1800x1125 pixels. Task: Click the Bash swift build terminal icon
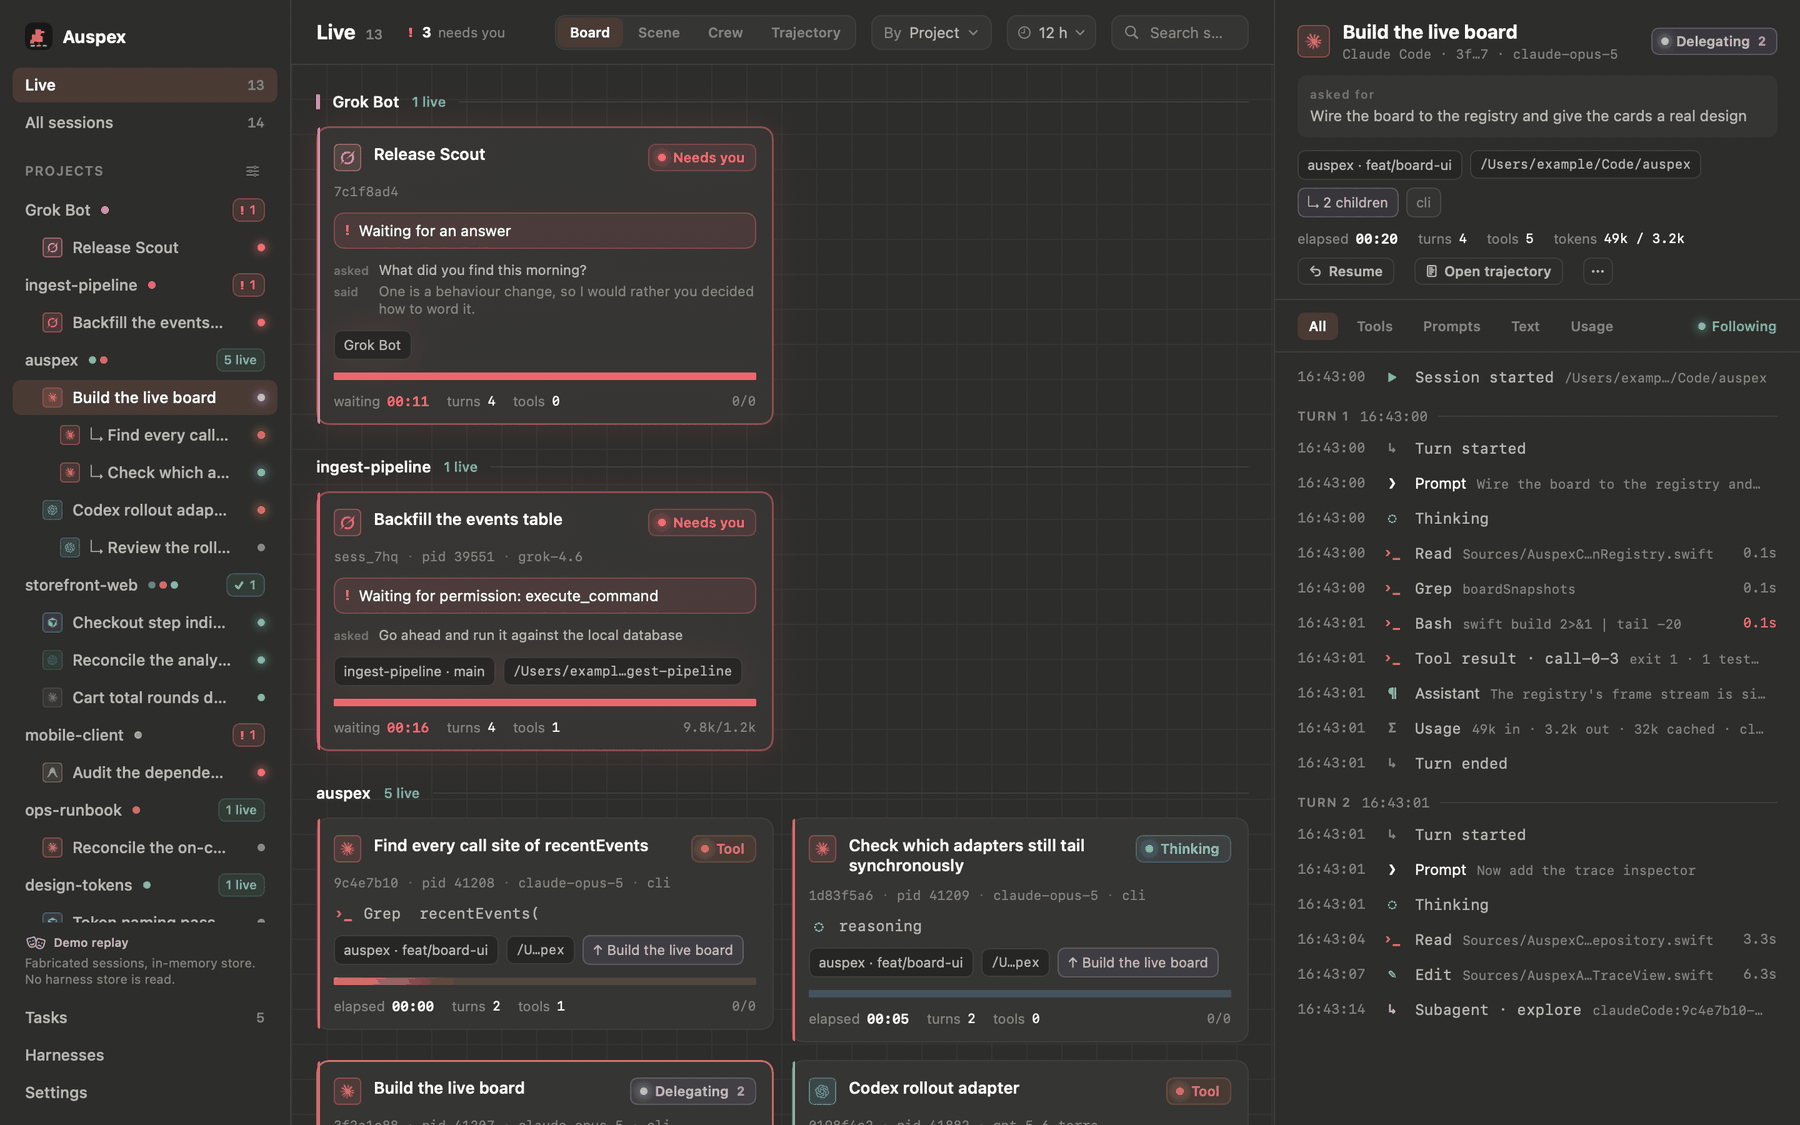(x=1391, y=623)
